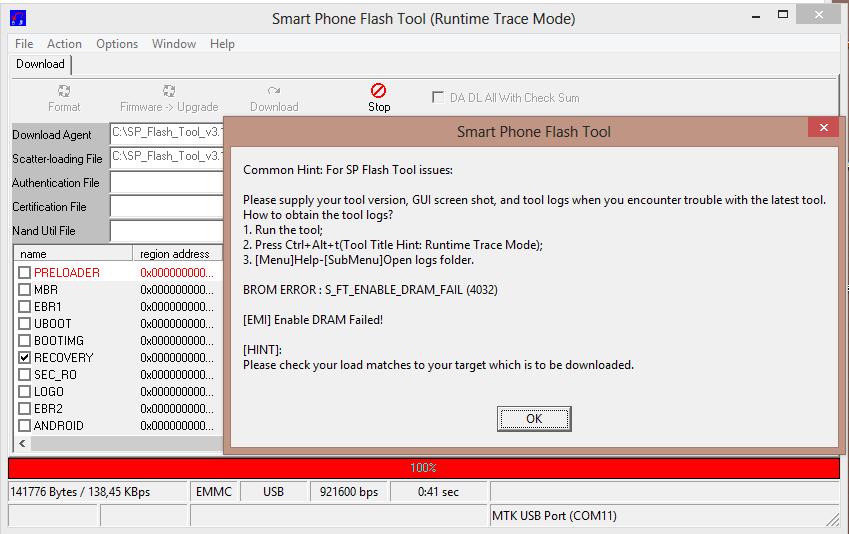Open the Window menu
Image resolution: width=849 pixels, height=534 pixels.
pyautogui.click(x=174, y=44)
